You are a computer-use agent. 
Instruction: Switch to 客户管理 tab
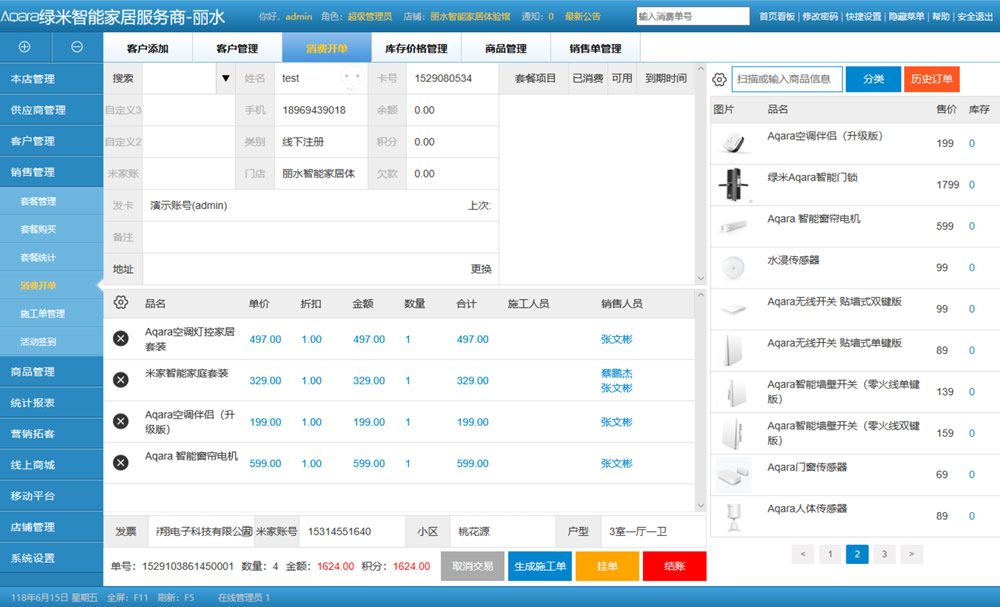tap(237, 48)
